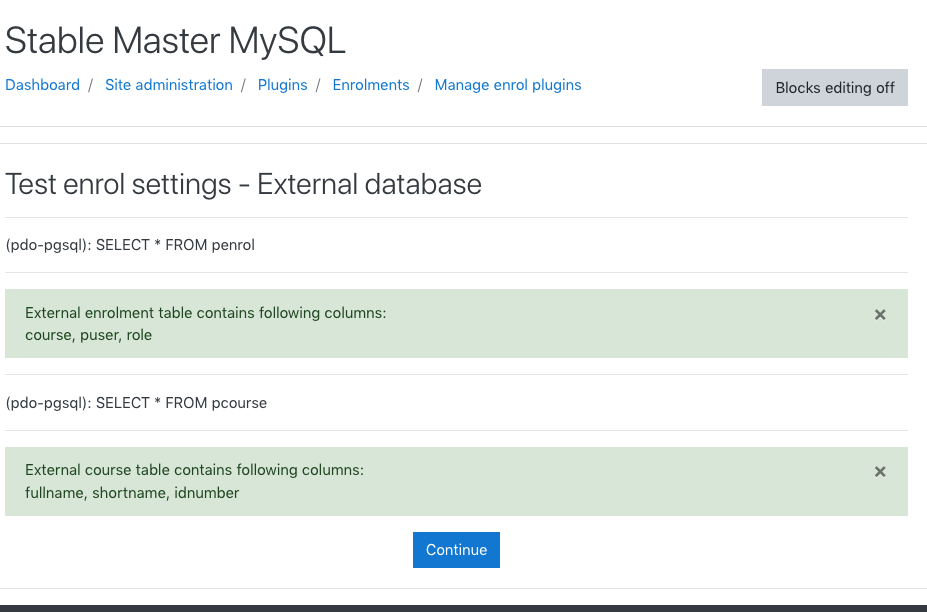This screenshot has width=927, height=612.
Task: Click 'External course table contains following columns' text
Action: click(x=195, y=470)
